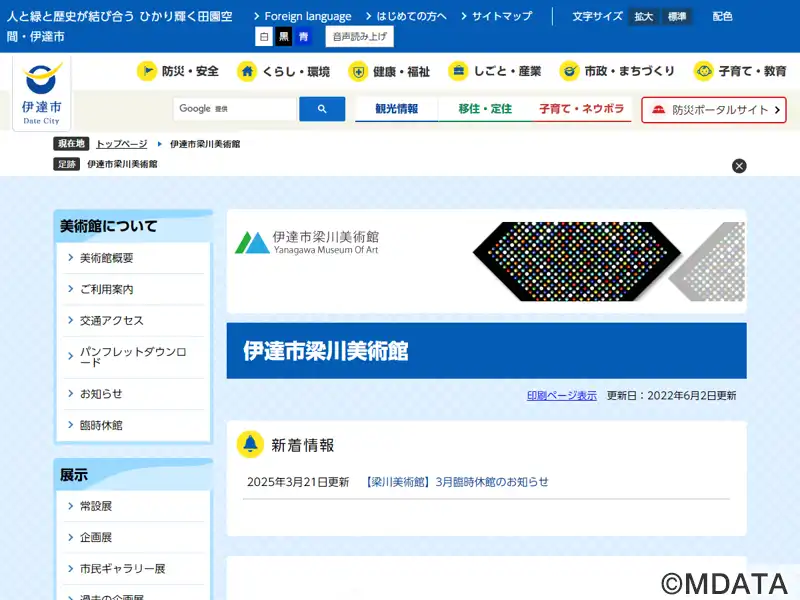Click the shield icon beside 健康・福祉
The image size is (800, 600).
click(358, 71)
